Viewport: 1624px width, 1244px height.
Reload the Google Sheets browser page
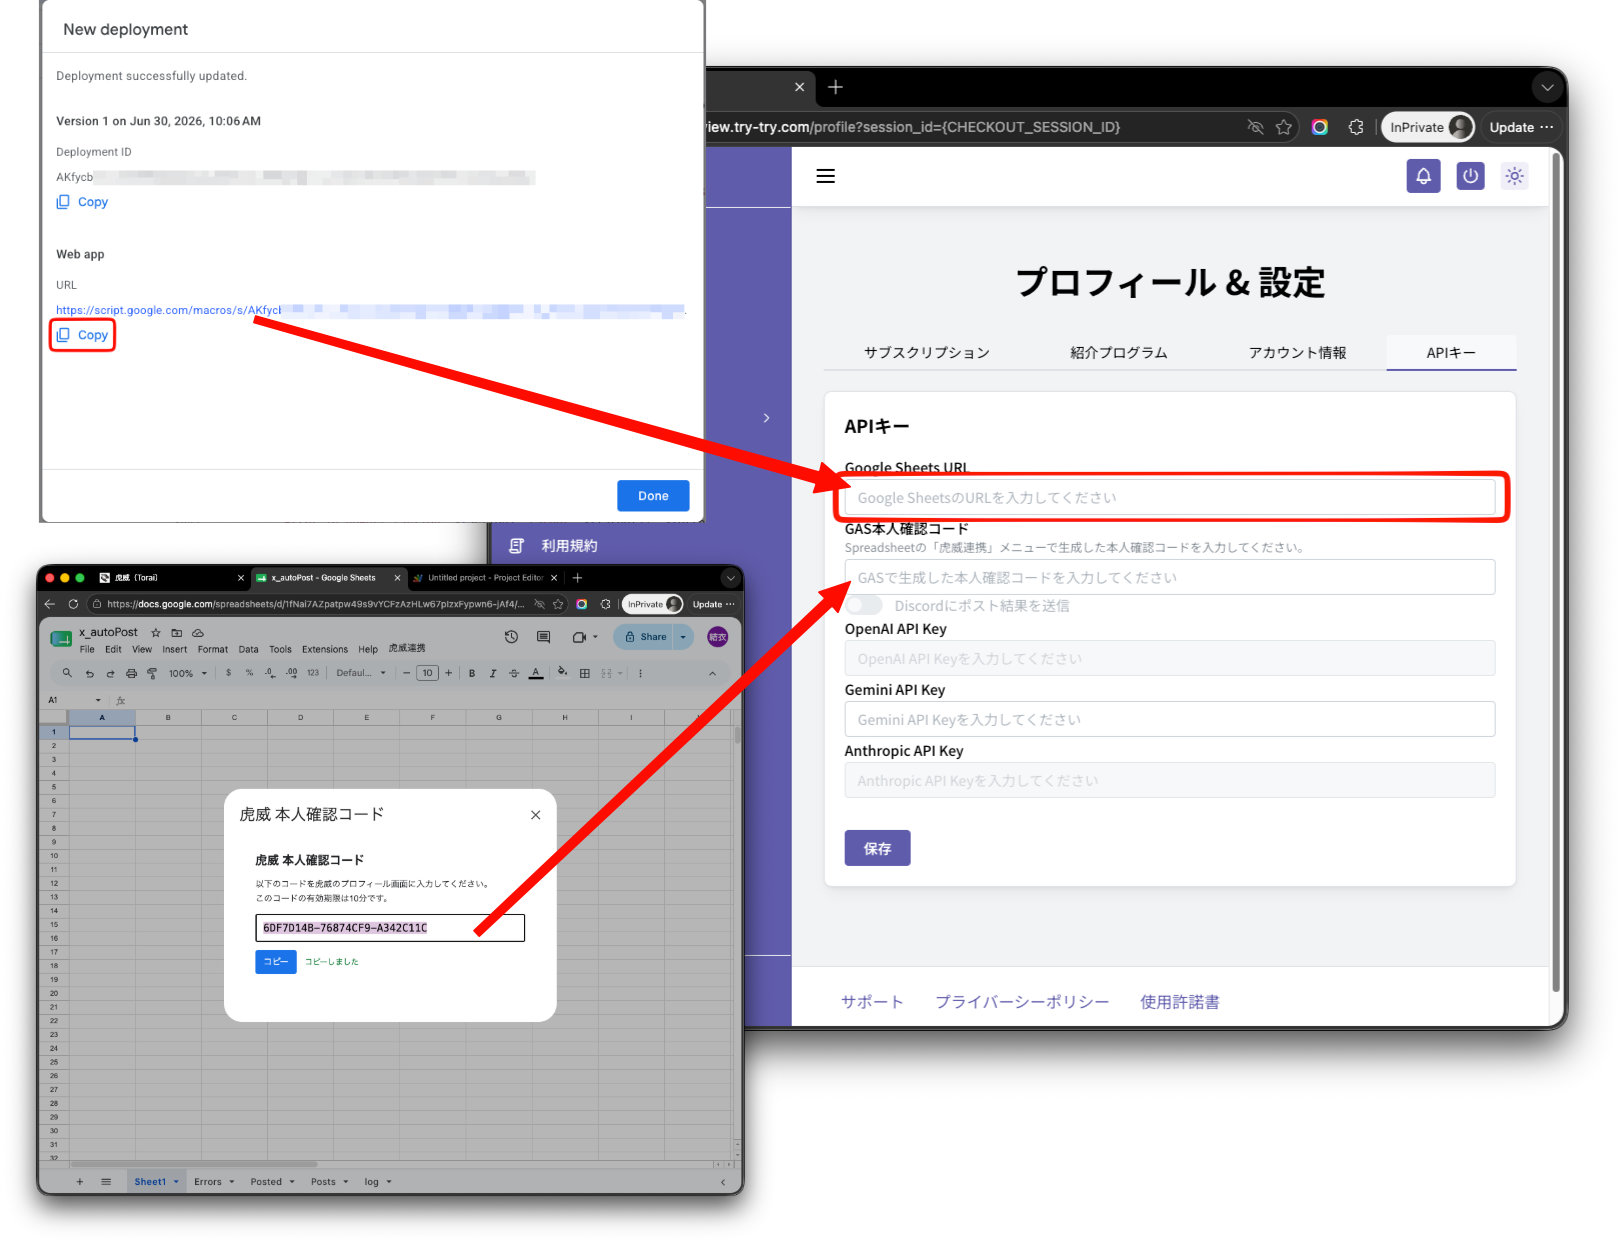[x=73, y=604]
